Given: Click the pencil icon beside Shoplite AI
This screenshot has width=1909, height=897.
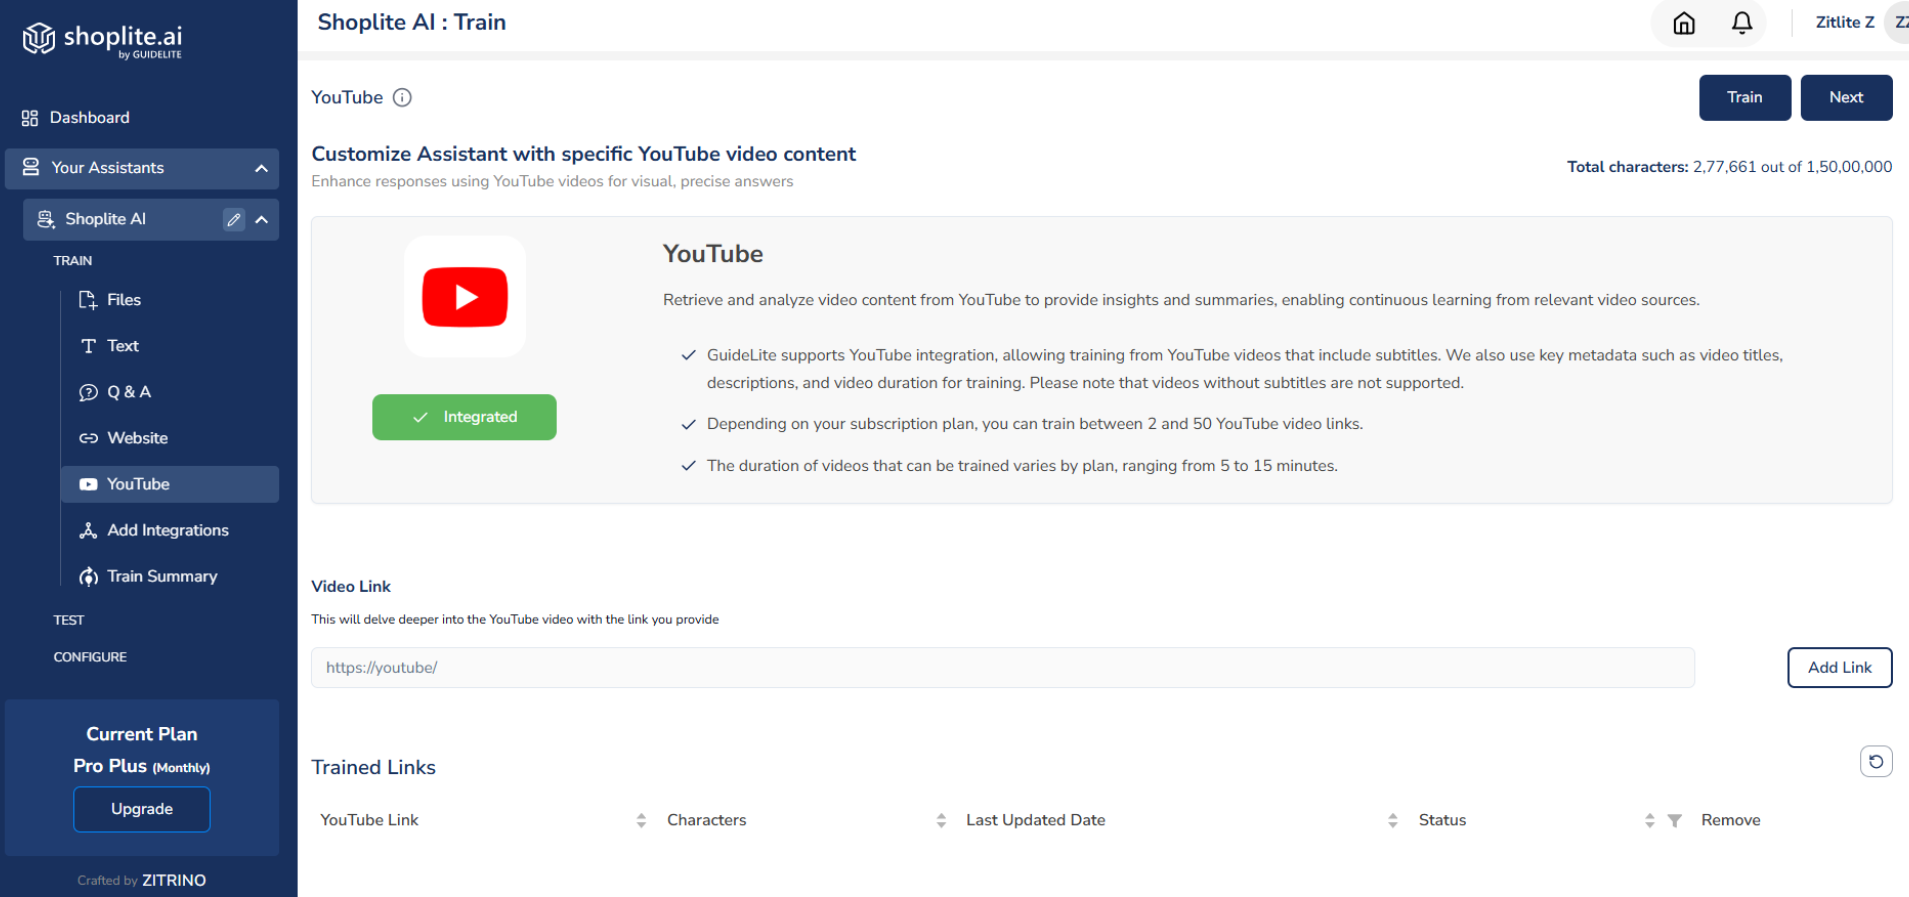Looking at the screenshot, I should click(x=233, y=220).
